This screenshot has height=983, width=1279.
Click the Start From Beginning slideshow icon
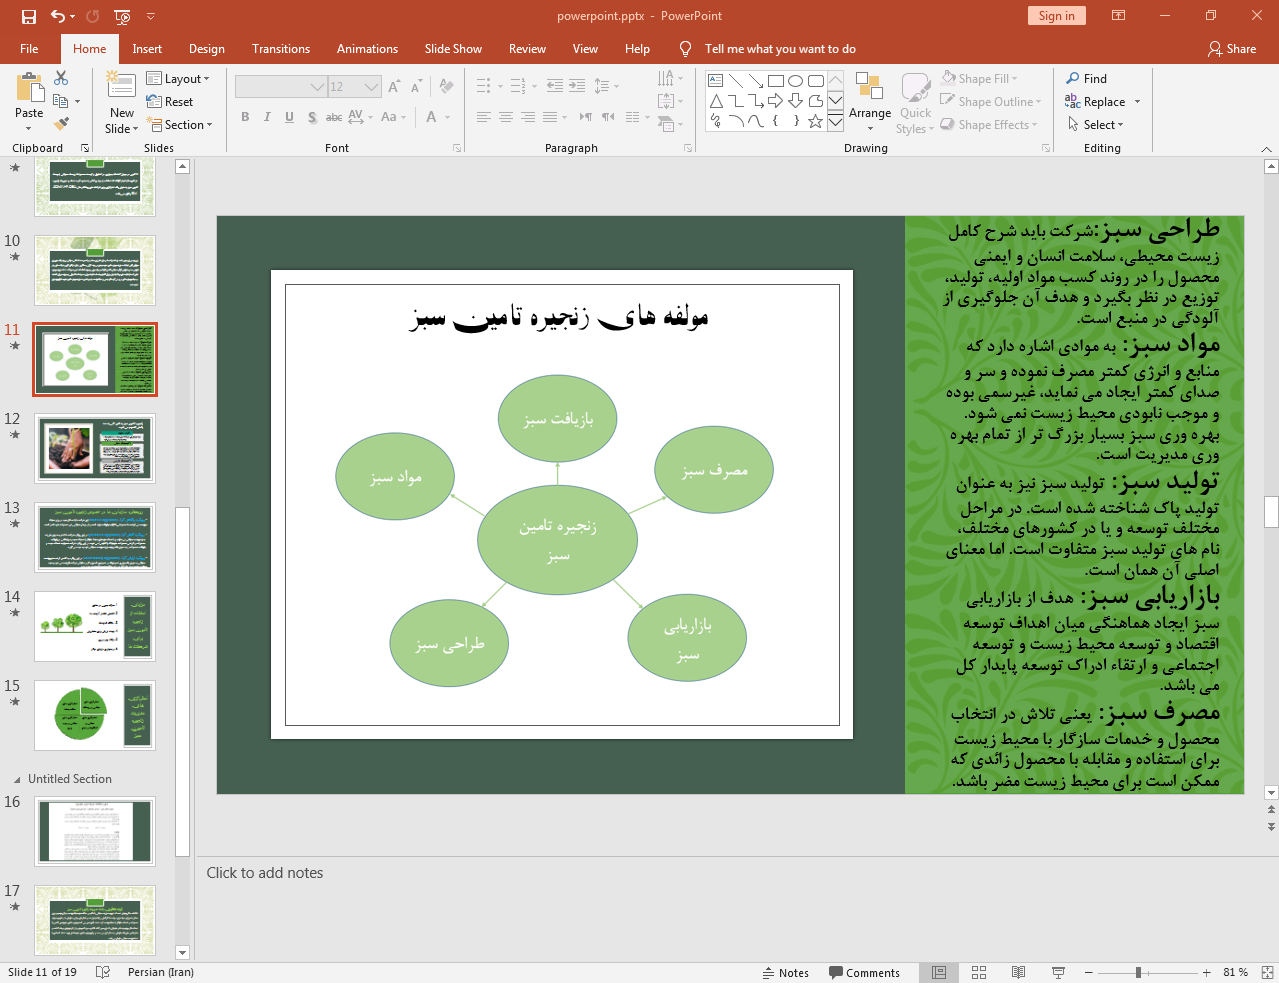[x=122, y=16]
